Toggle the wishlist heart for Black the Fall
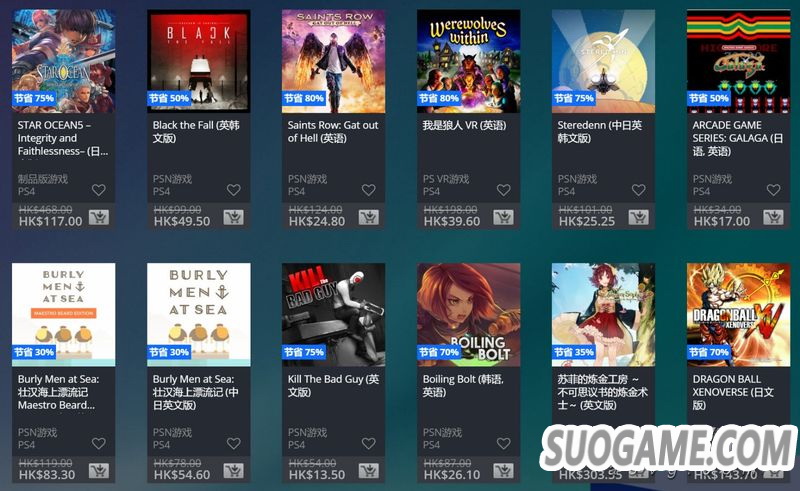This screenshot has height=491, width=800. pyautogui.click(x=234, y=190)
